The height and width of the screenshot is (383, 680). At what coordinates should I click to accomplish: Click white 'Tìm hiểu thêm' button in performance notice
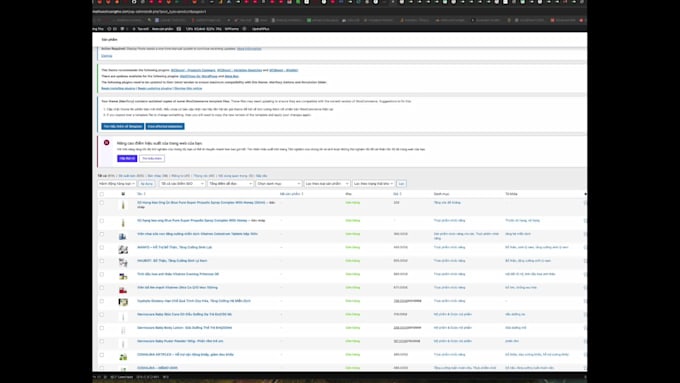pos(152,158)
